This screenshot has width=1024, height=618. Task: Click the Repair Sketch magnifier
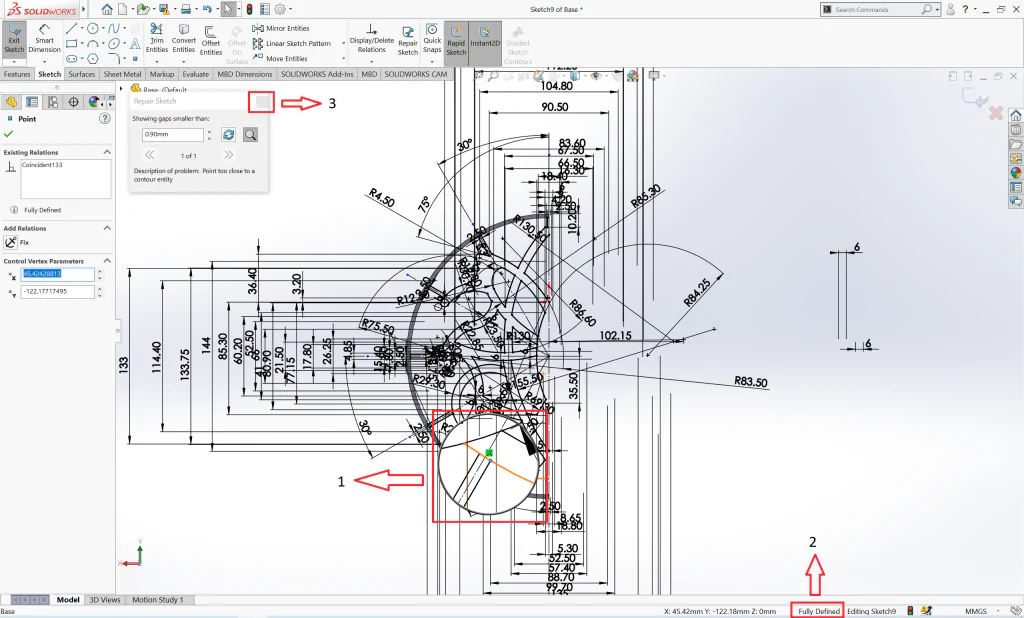click(250, 135)
